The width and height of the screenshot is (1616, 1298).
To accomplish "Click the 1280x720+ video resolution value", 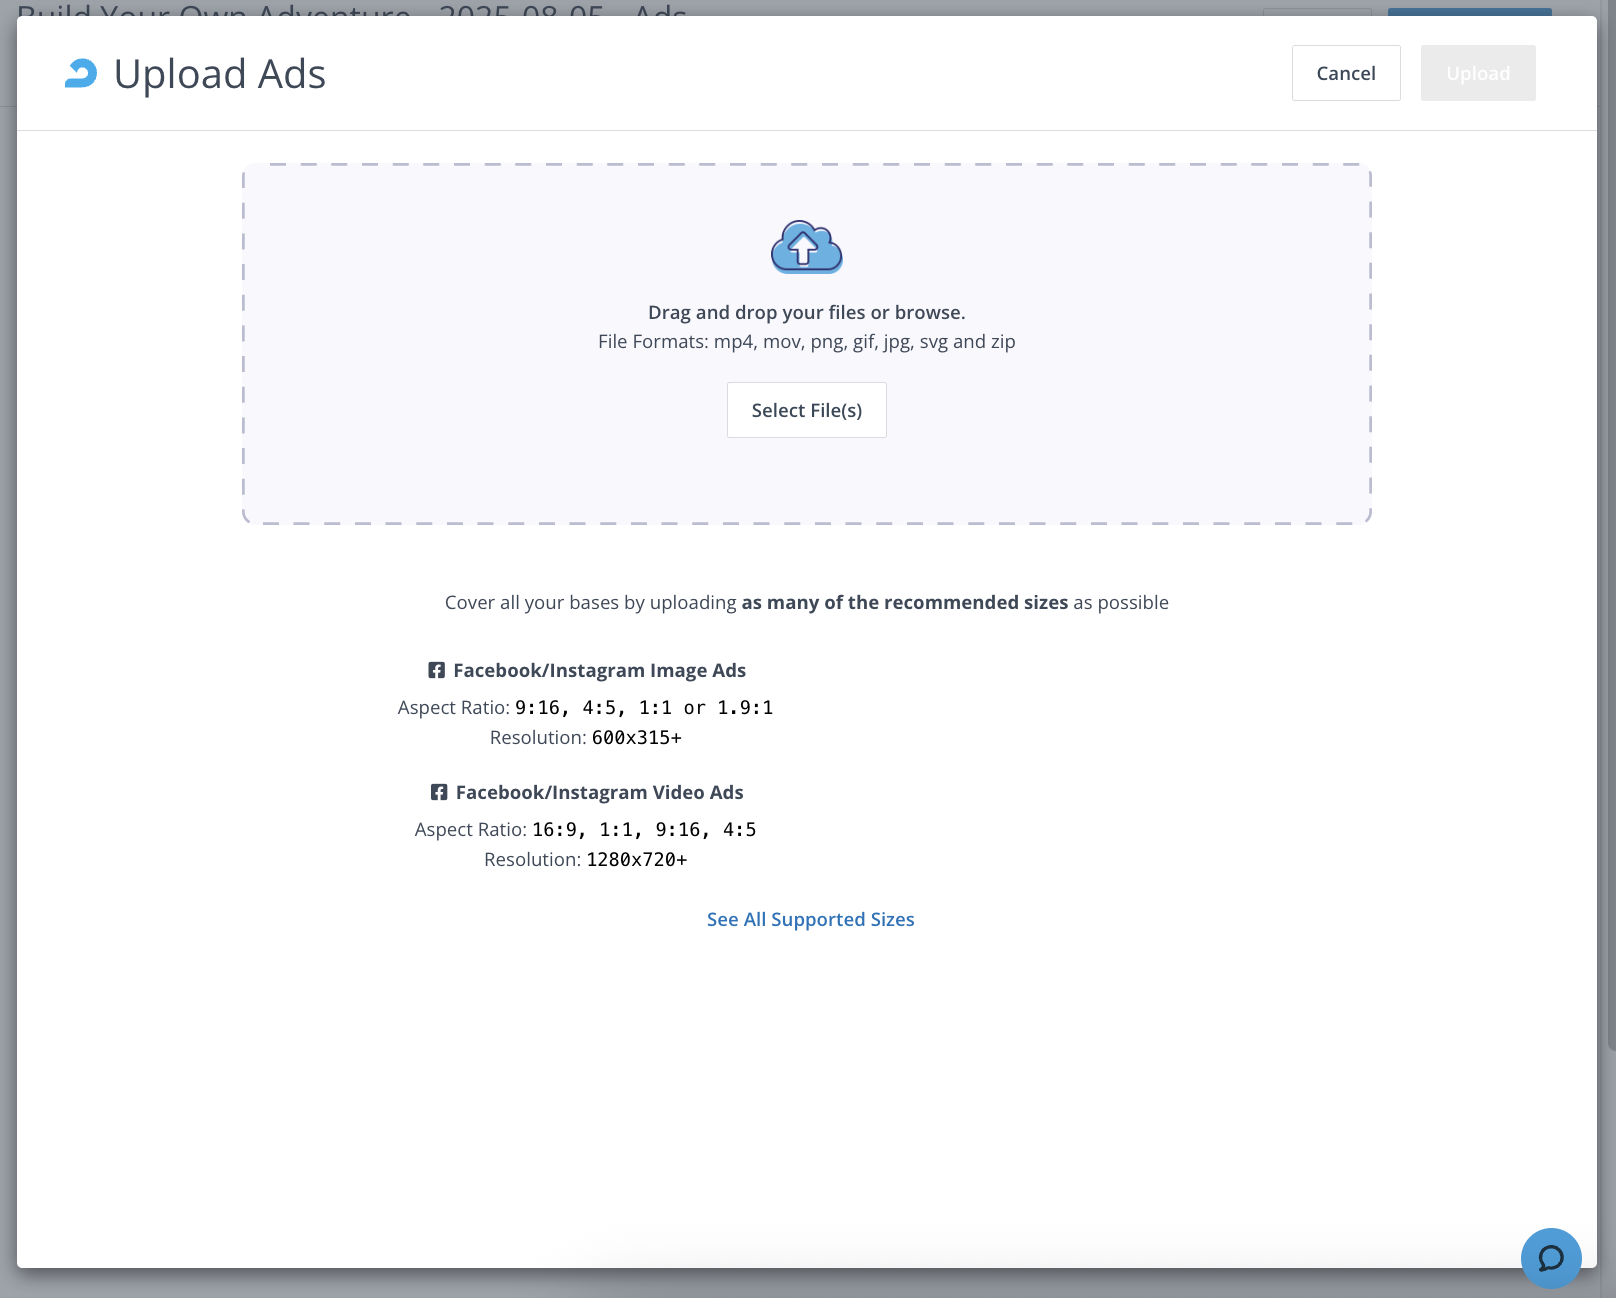I will coord(636,860).
